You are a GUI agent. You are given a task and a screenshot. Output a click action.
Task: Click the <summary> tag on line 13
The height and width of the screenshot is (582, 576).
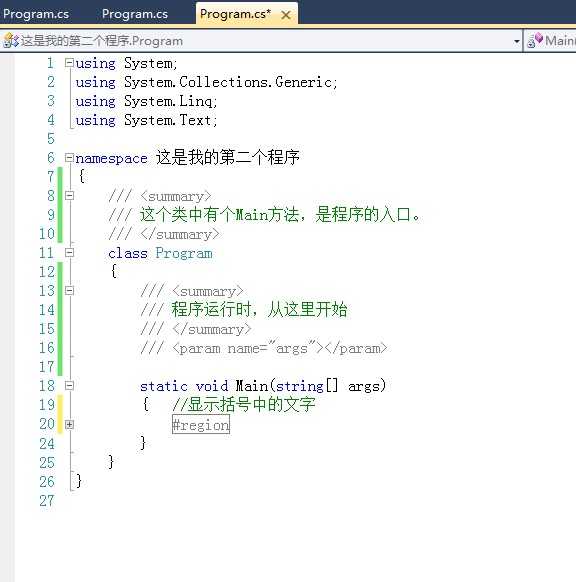click(208, 291)
